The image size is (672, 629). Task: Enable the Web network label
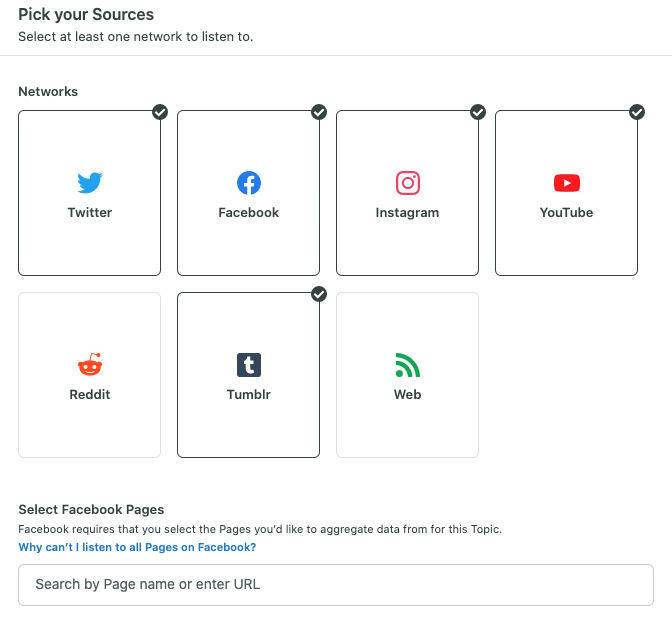point(408,394)
